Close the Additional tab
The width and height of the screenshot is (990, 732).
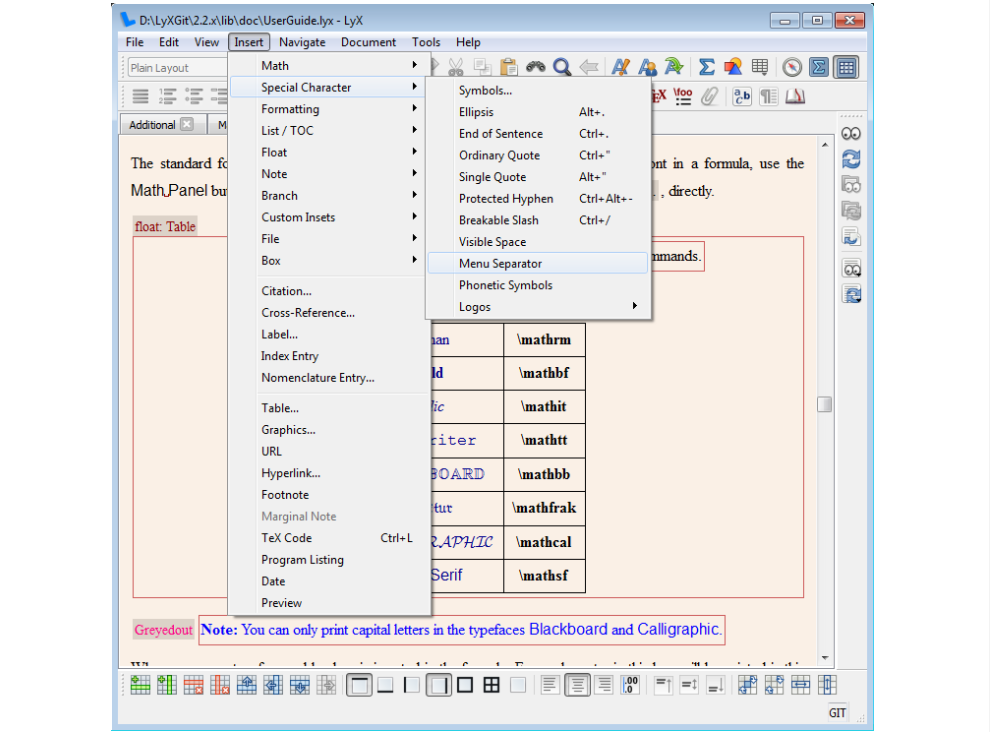point(187,125)
